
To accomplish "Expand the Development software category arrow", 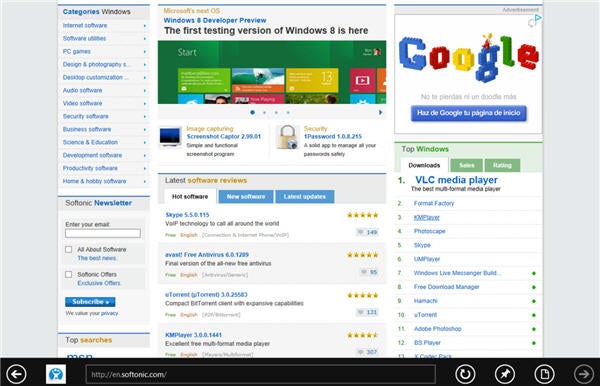I will pos(145,155).
